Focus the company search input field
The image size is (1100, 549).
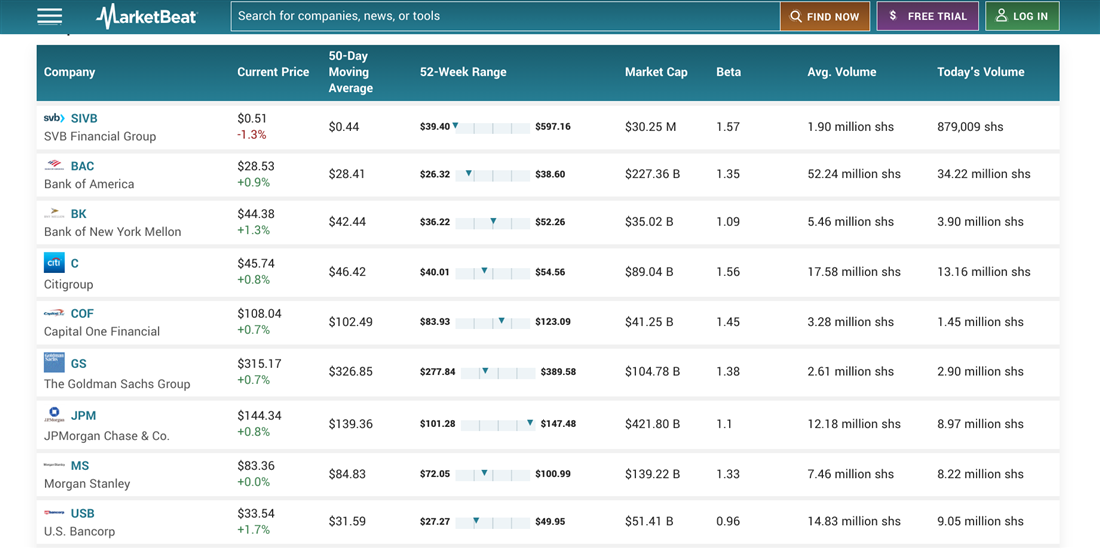[505, 16]
